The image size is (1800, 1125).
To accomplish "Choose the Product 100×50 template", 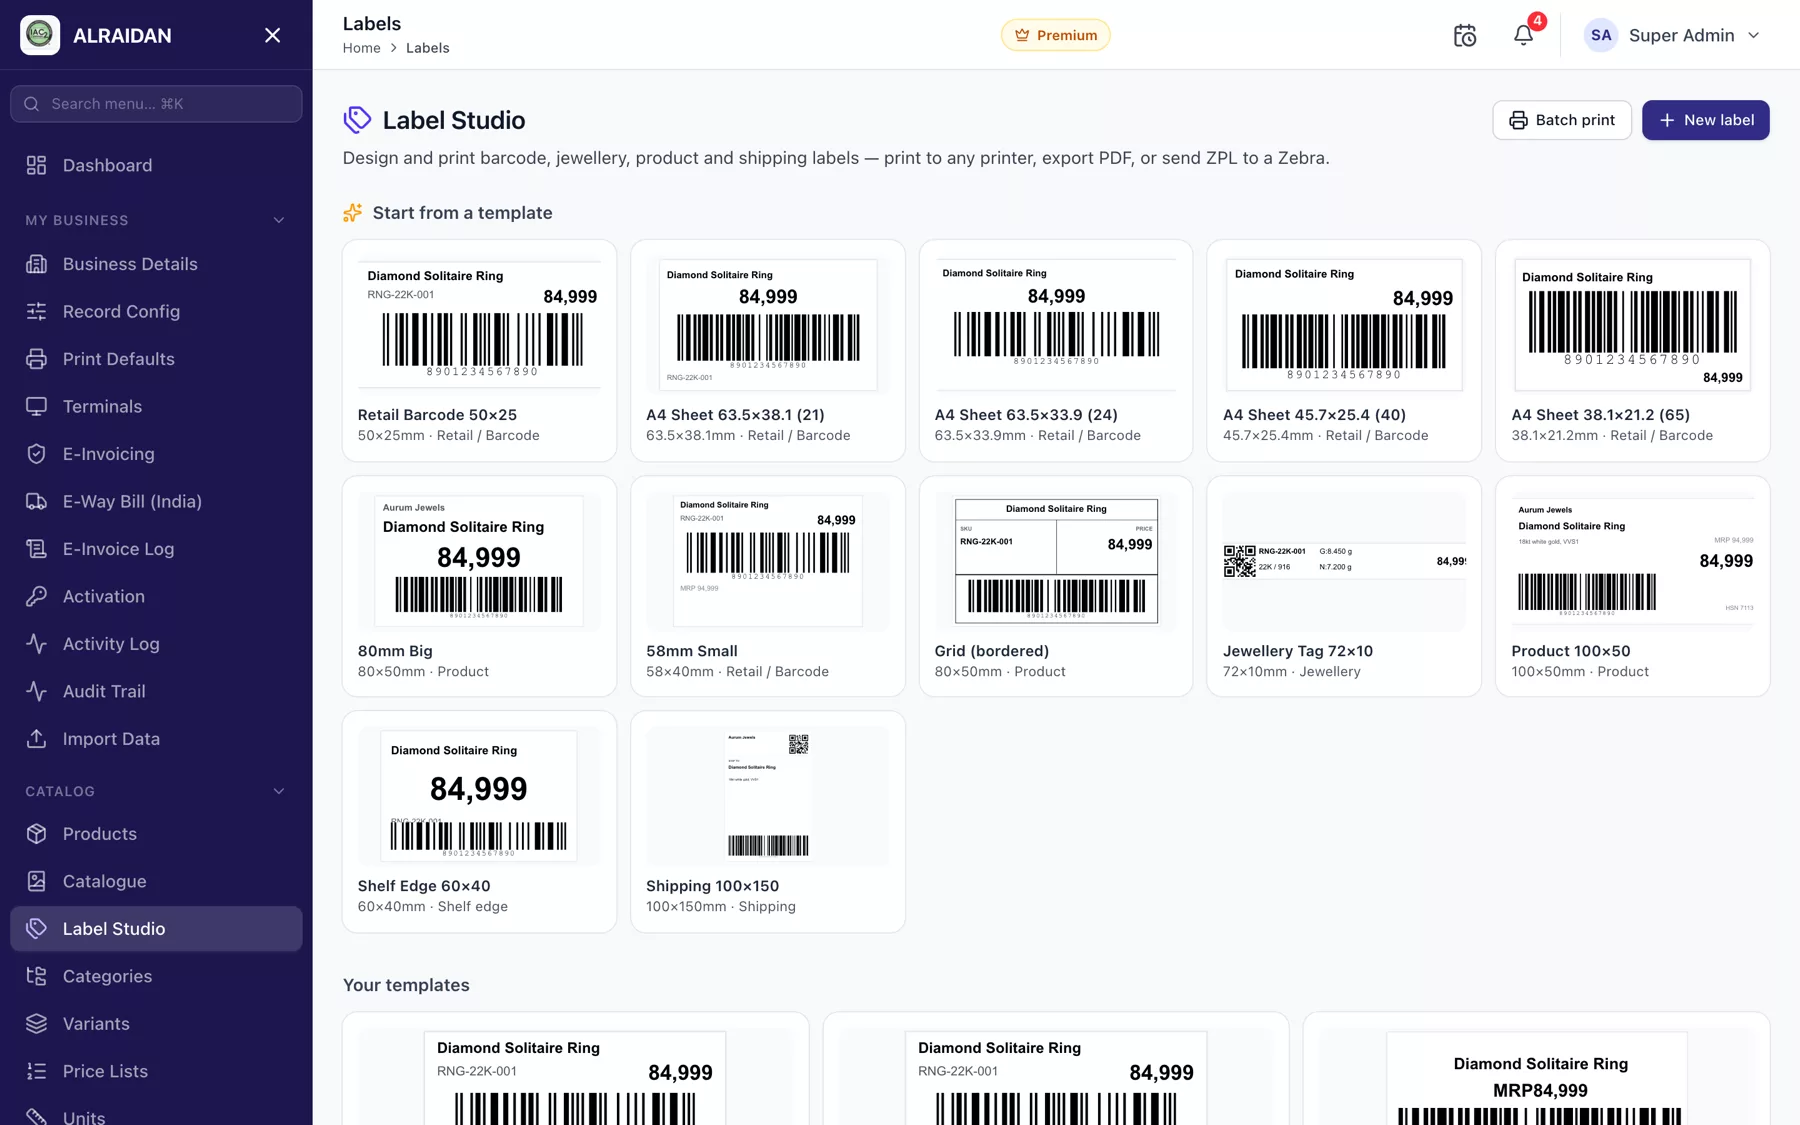I will [1633, 586].
